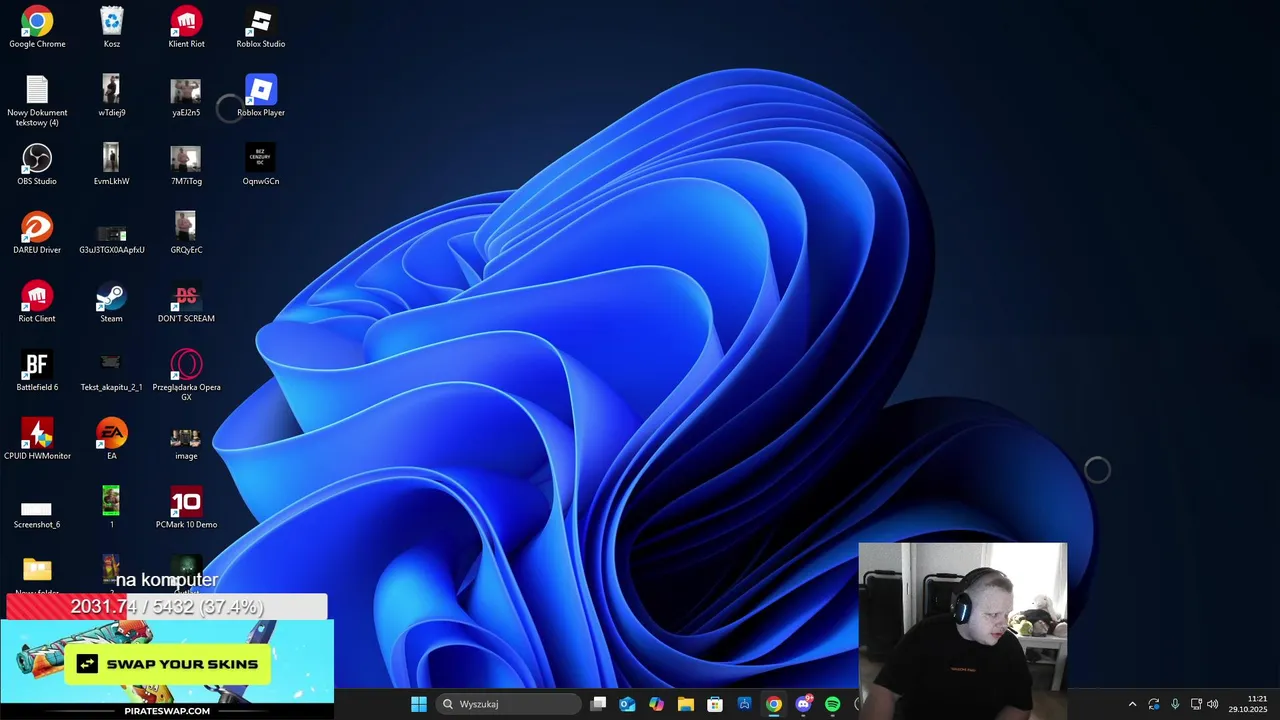Open Copilot from the taskbar
The height and width of the screenshot is (720, 1280).
(x=656, y=704)
